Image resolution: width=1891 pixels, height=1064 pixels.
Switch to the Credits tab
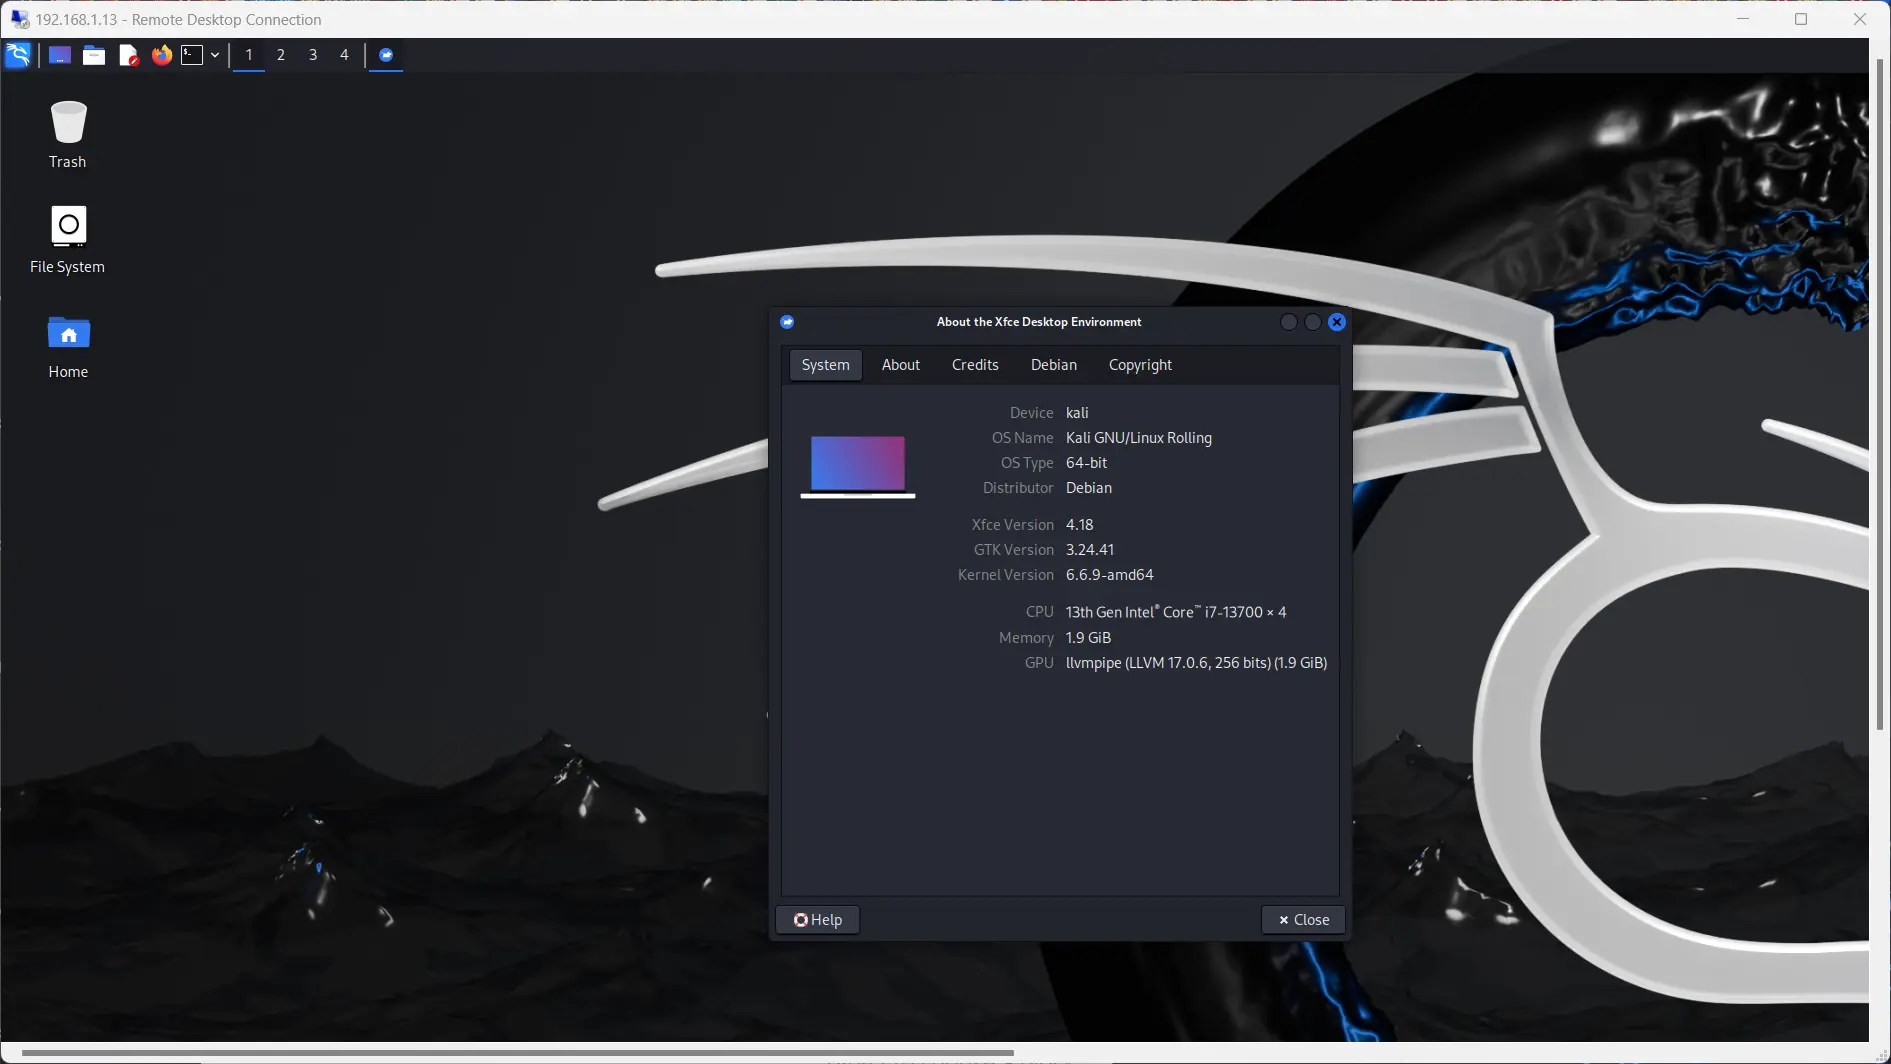coord(974,364)
